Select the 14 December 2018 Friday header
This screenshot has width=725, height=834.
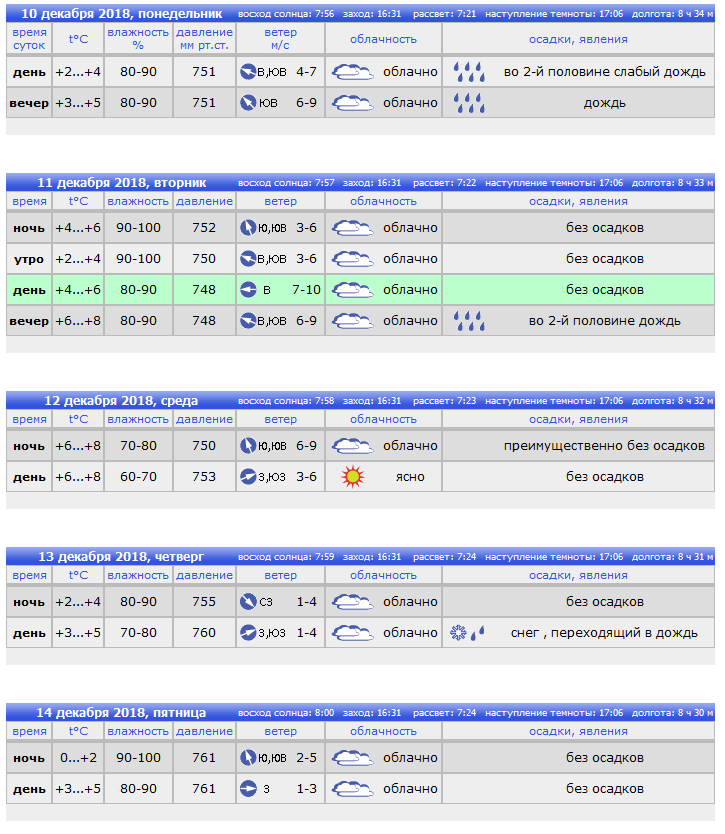(121, 713)
